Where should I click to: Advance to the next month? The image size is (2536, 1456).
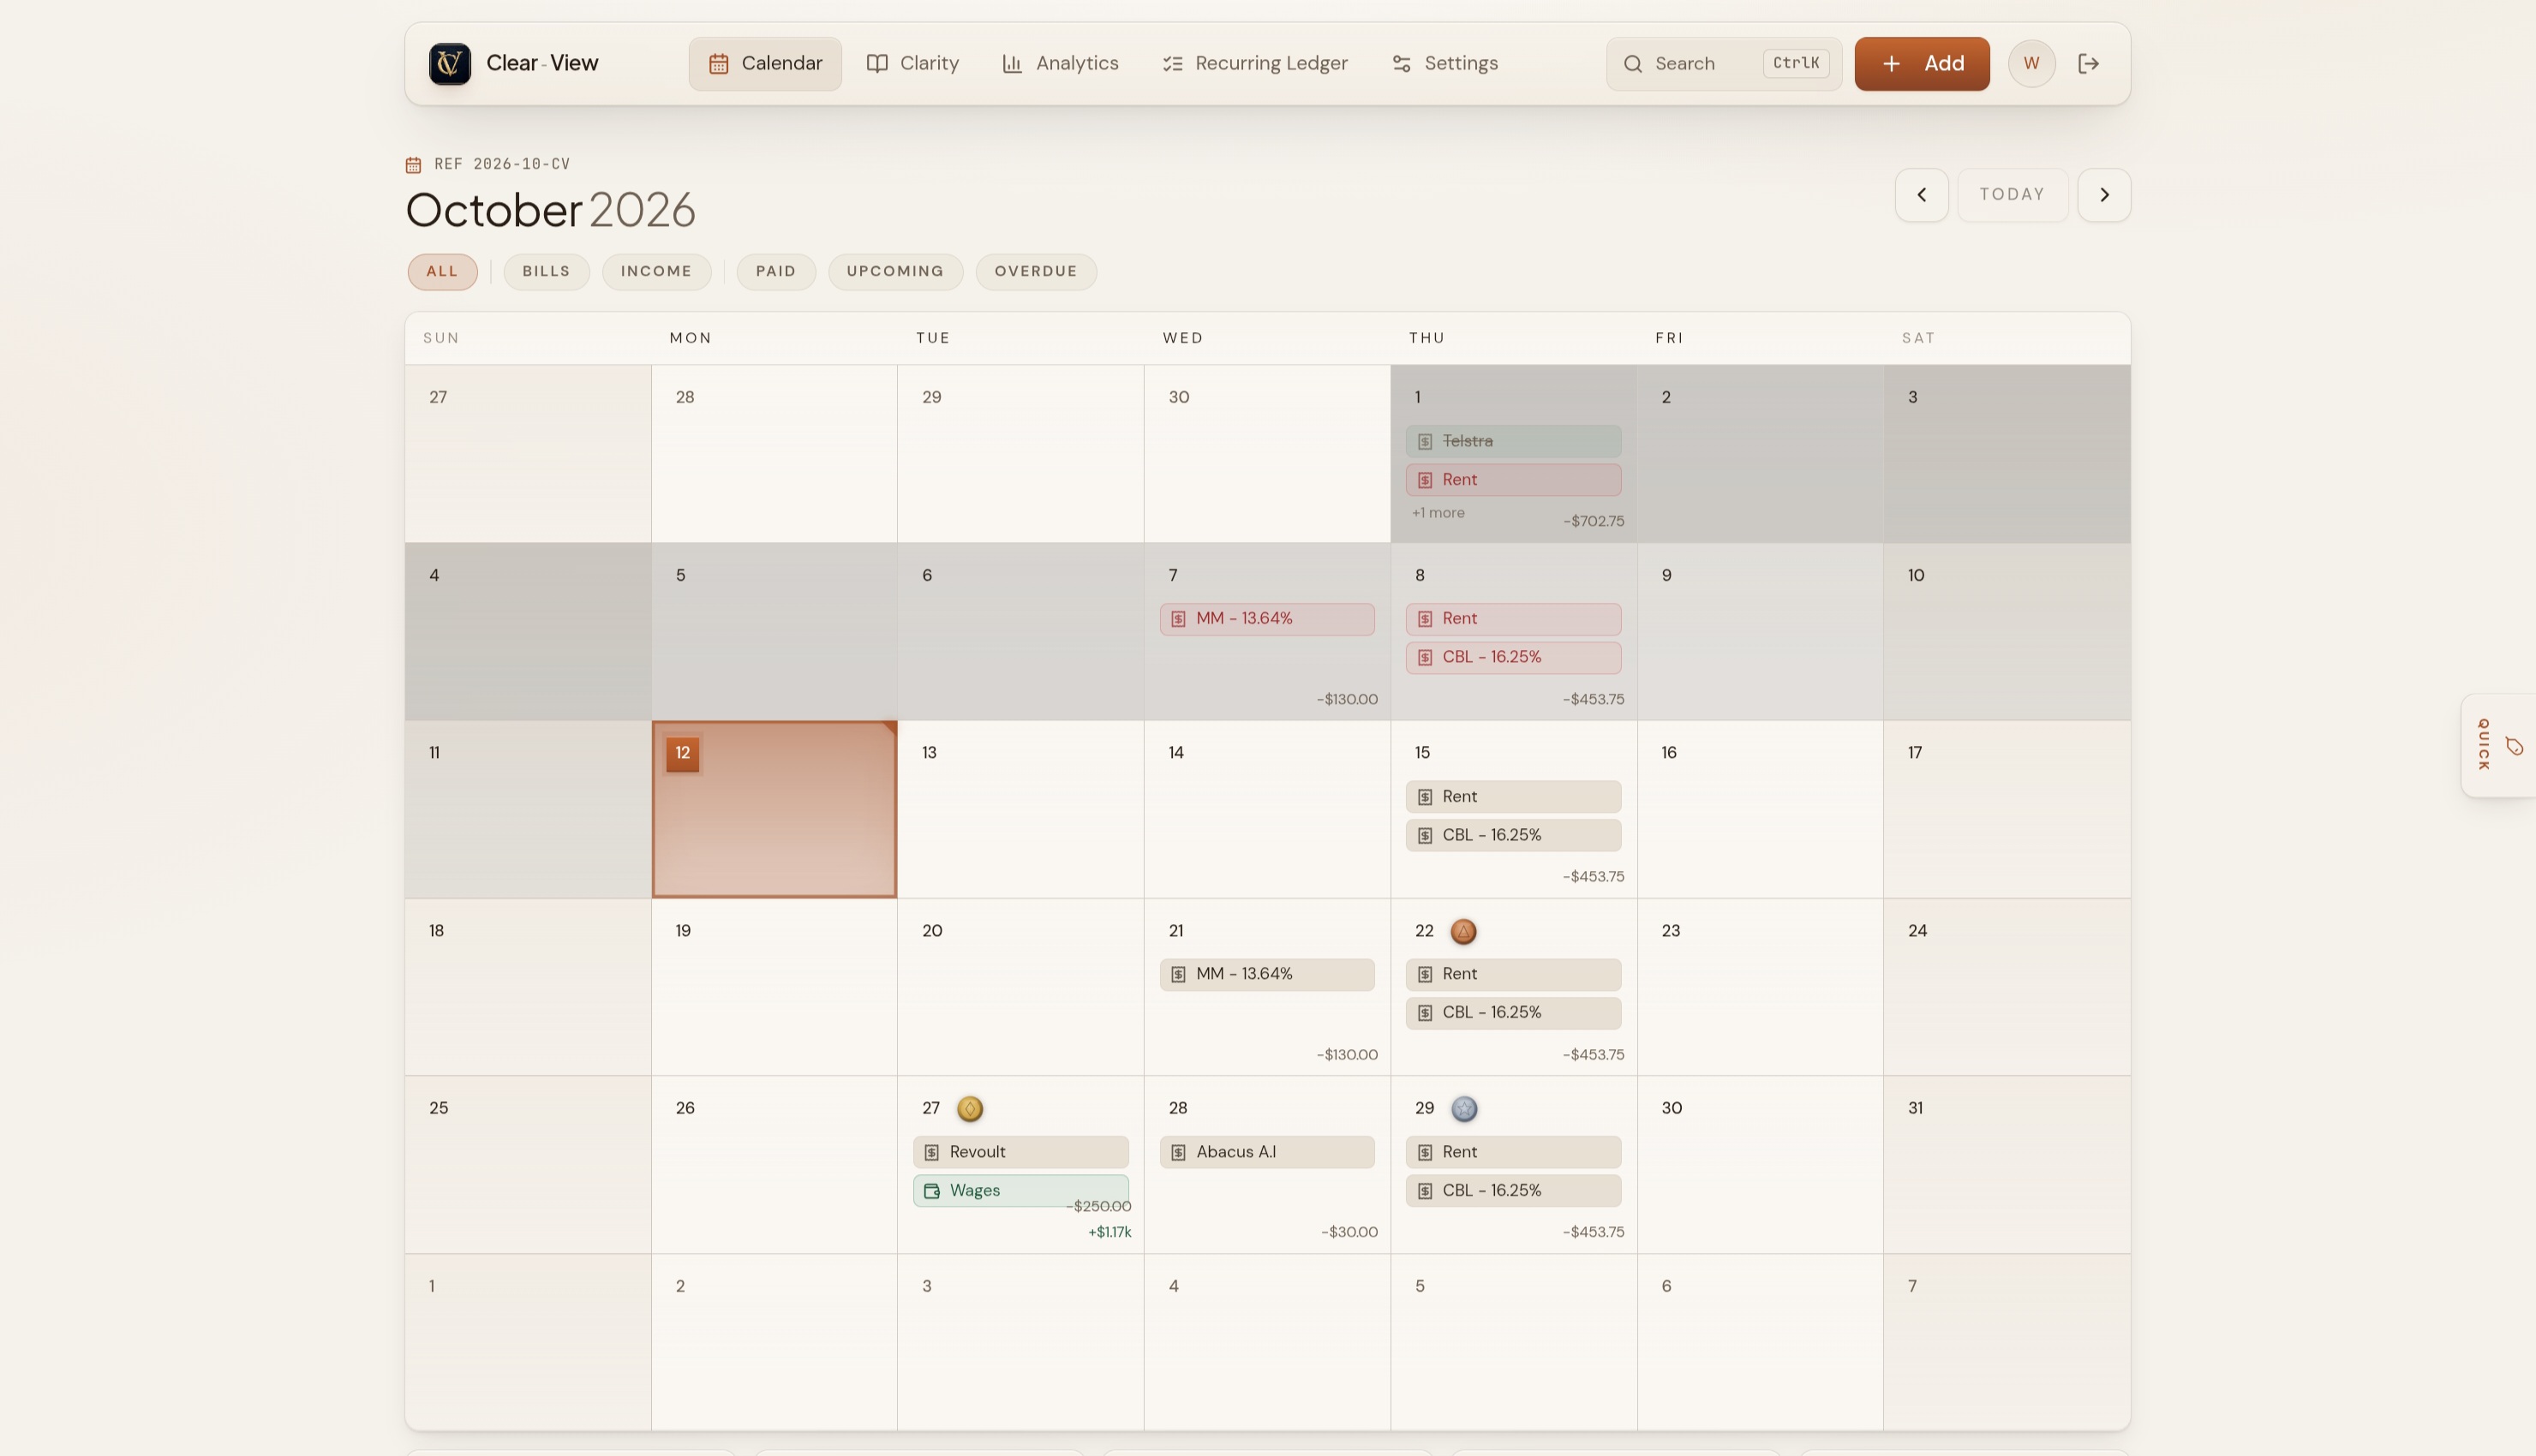coord(2104,195)
